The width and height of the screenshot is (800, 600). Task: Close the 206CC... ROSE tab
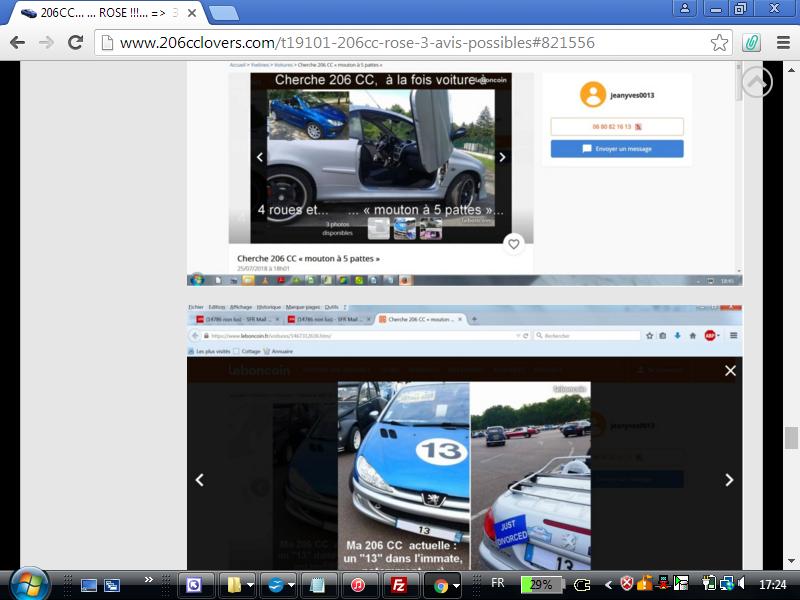click(192, 13)
